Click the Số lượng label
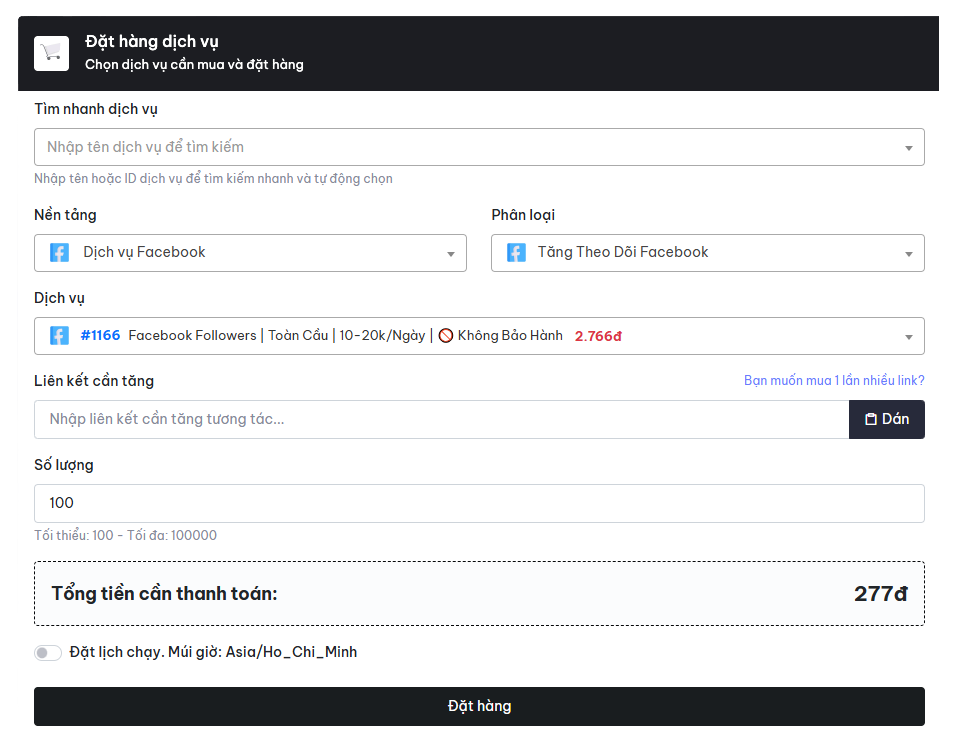The width and height of the screenshot is (964, 729). click(x=64, y=465)
